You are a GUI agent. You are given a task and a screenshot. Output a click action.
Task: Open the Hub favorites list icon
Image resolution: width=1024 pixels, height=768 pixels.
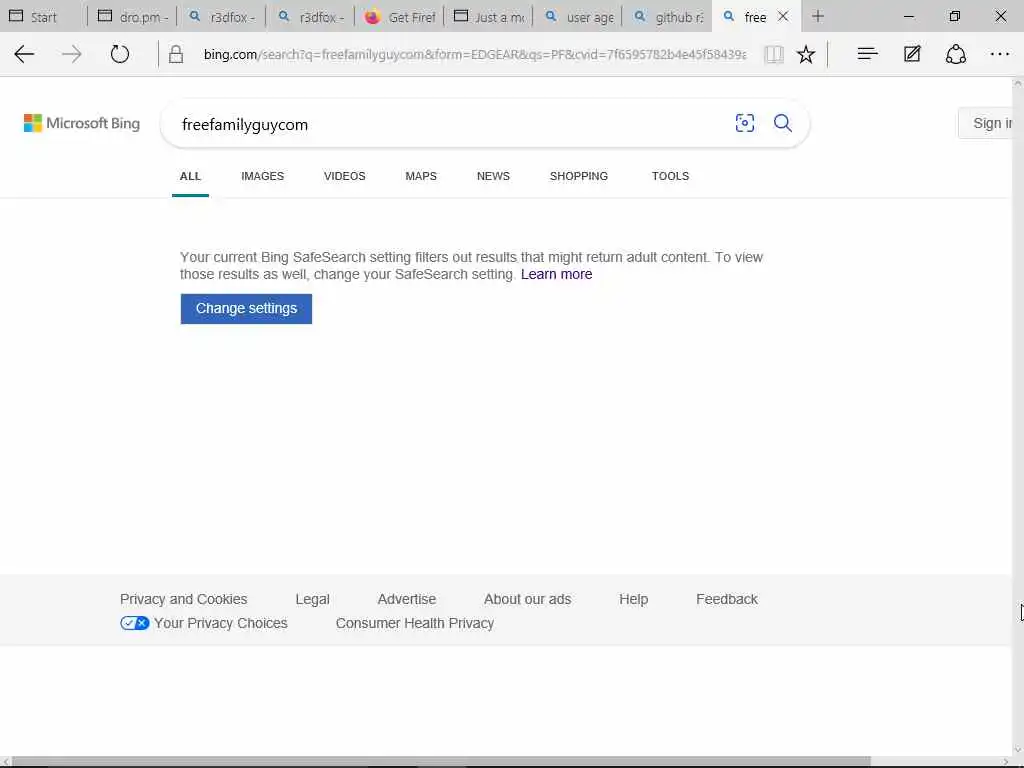click(867, 54)
